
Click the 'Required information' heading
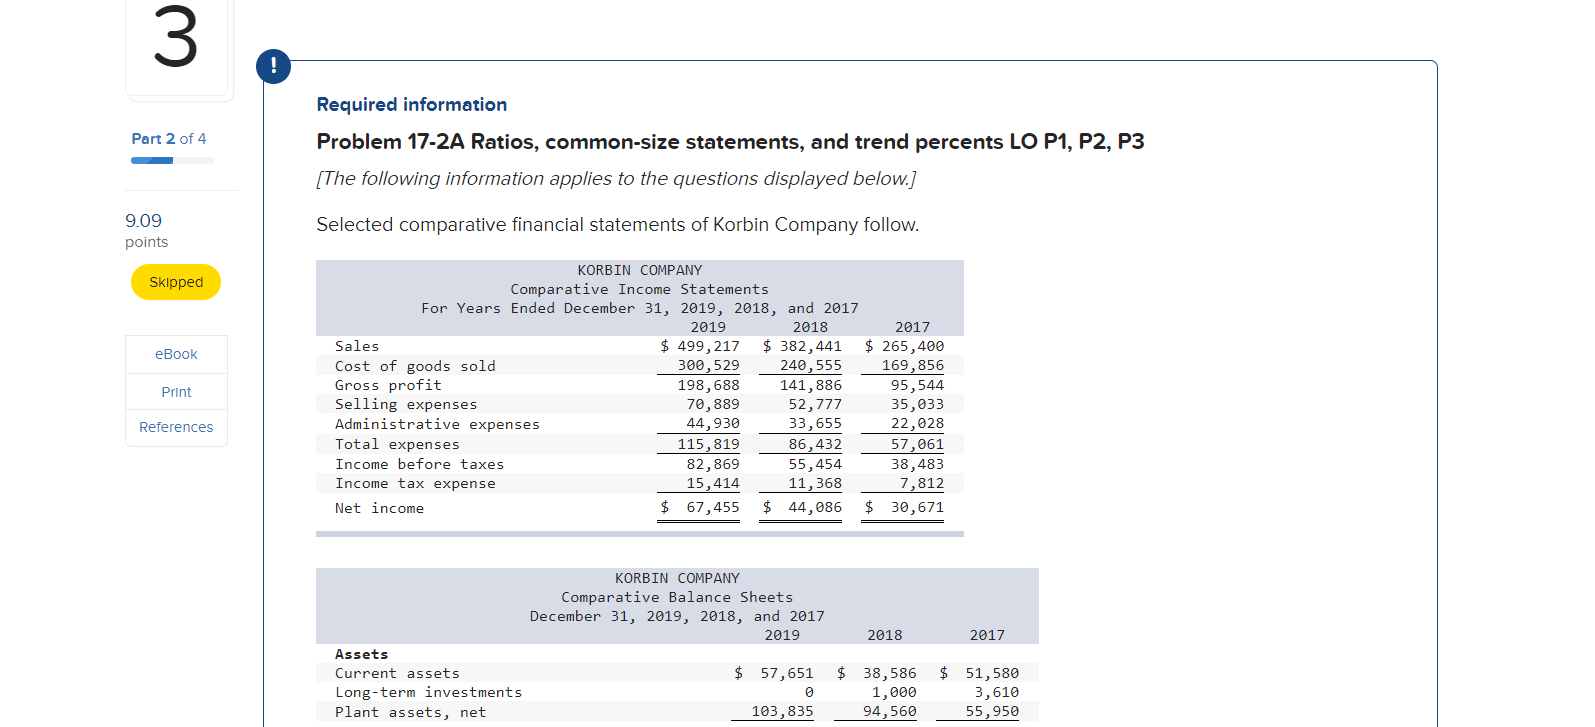412,104
